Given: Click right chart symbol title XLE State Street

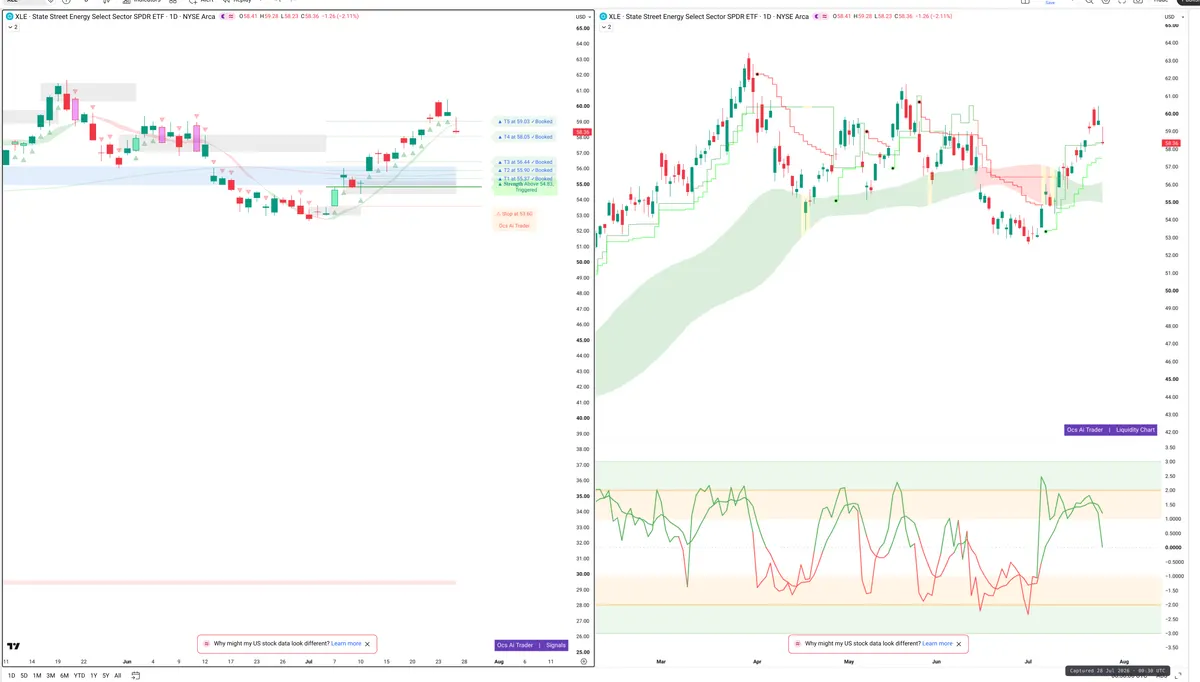Looking at the screenshot, I should coord(711,17).
